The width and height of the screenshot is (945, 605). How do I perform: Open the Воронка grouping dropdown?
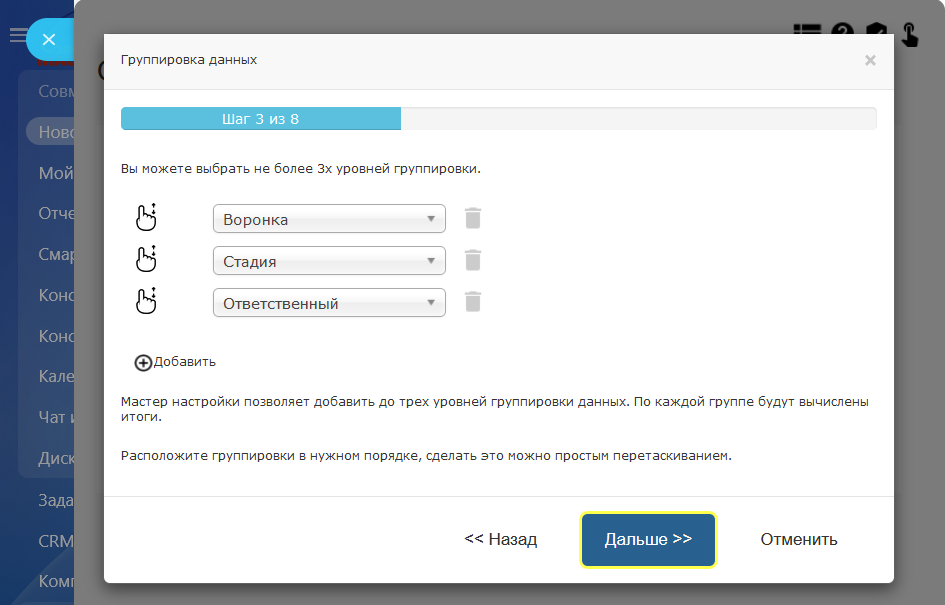[x=329, y=219]
